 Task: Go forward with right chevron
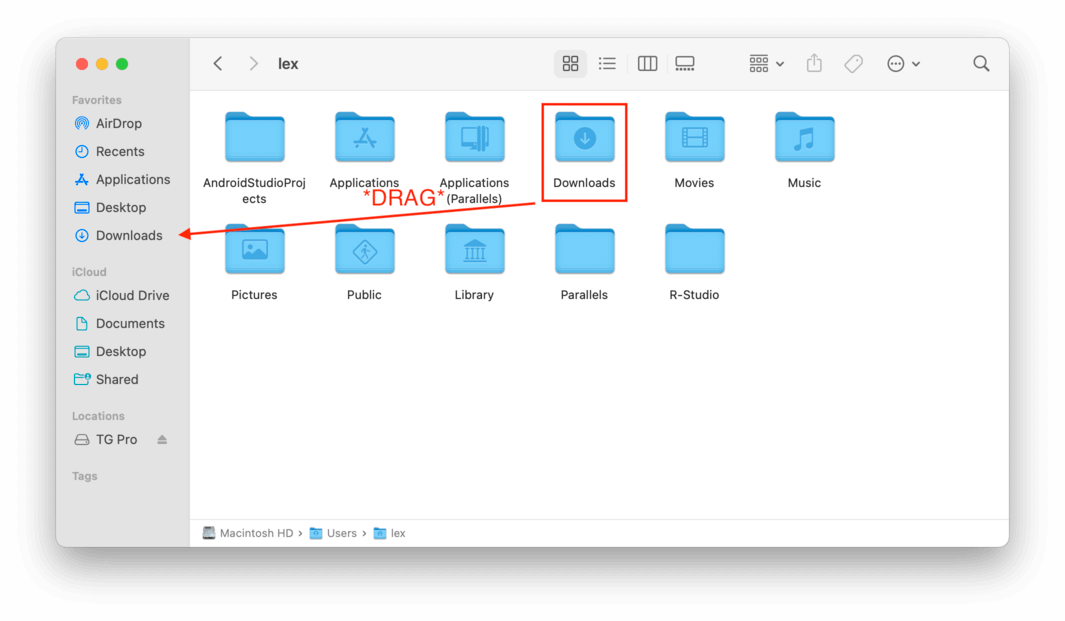(x=254, y=64)
